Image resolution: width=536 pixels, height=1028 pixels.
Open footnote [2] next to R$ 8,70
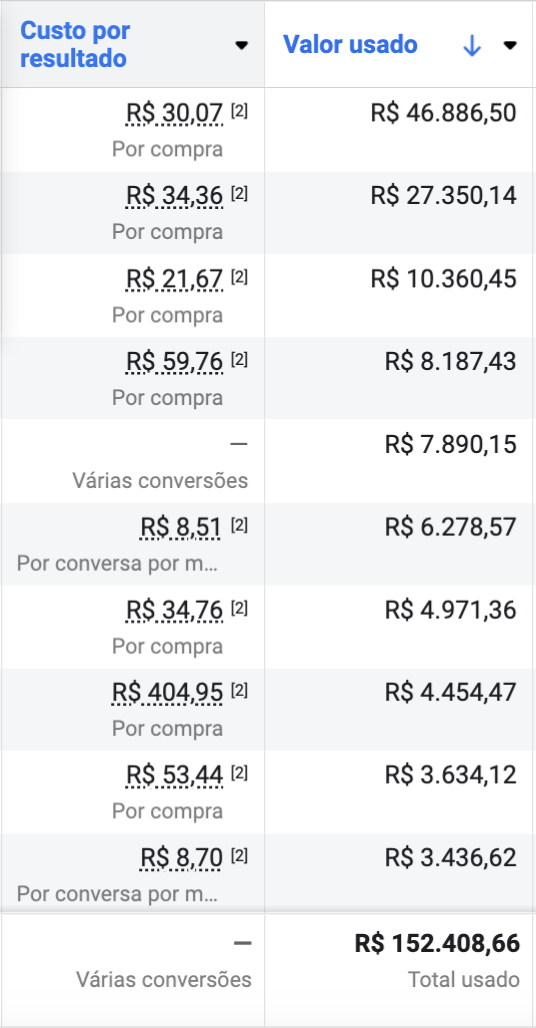click(x=239, y=856)
